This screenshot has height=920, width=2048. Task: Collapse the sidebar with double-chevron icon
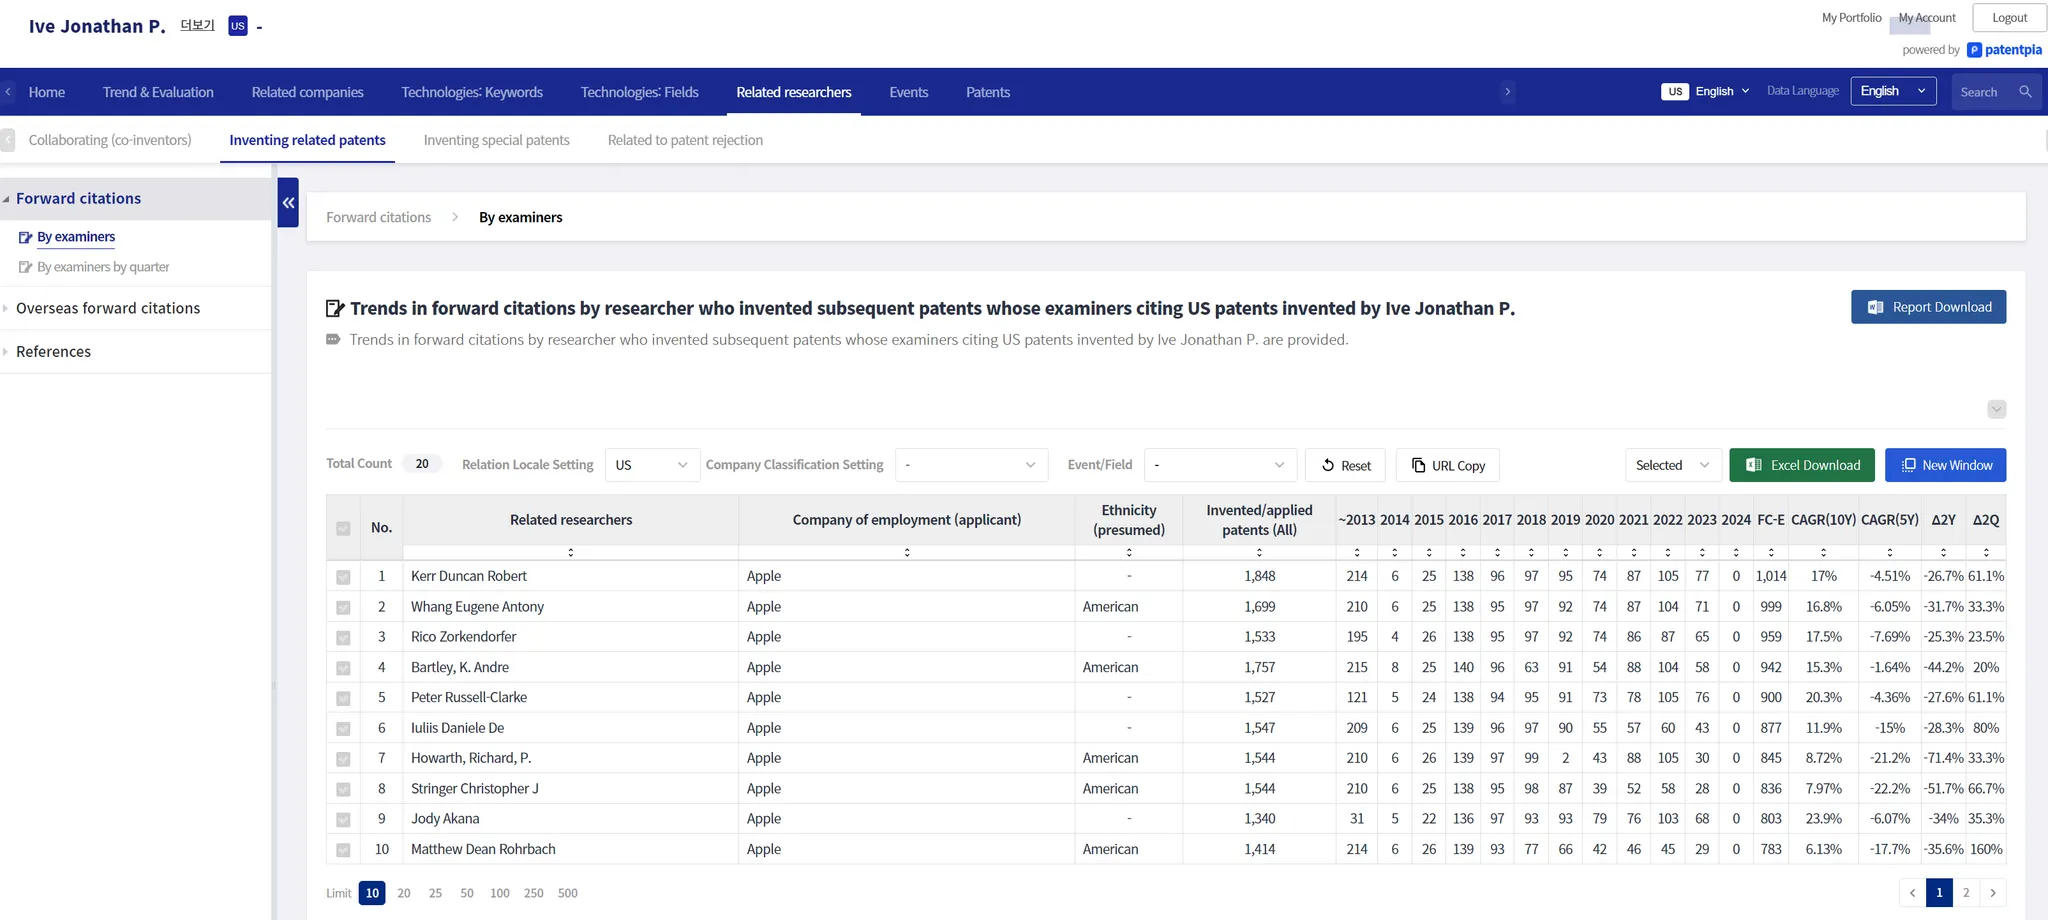click(288, 203)
